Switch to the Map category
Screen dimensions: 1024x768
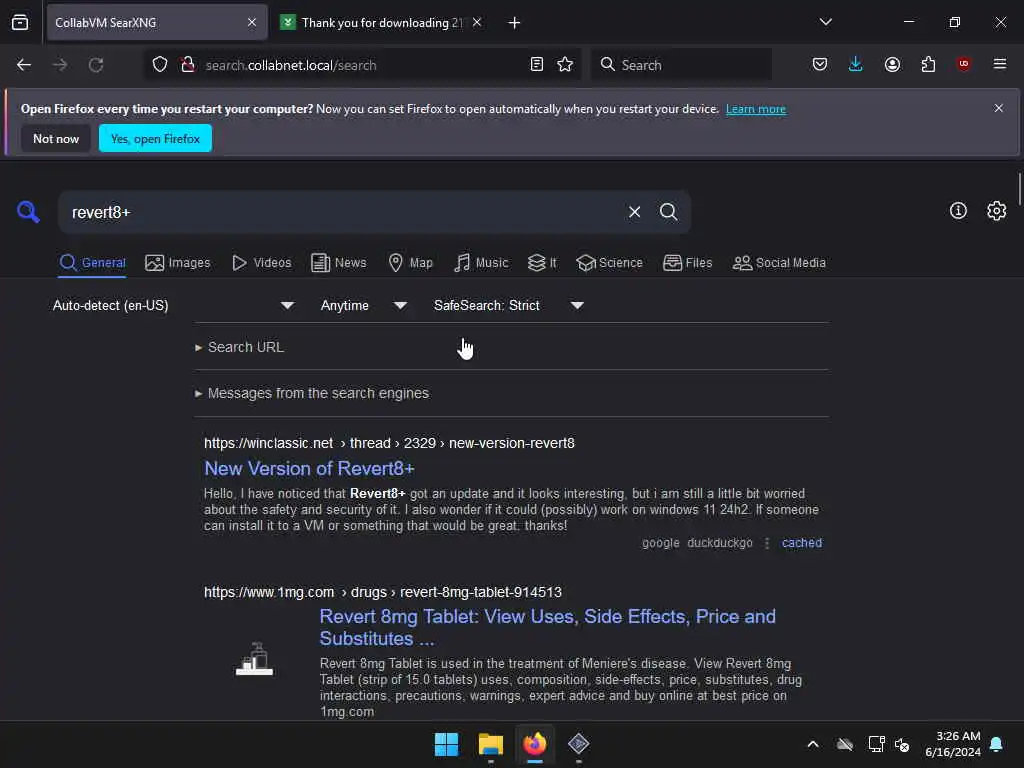tap(410, 263)
